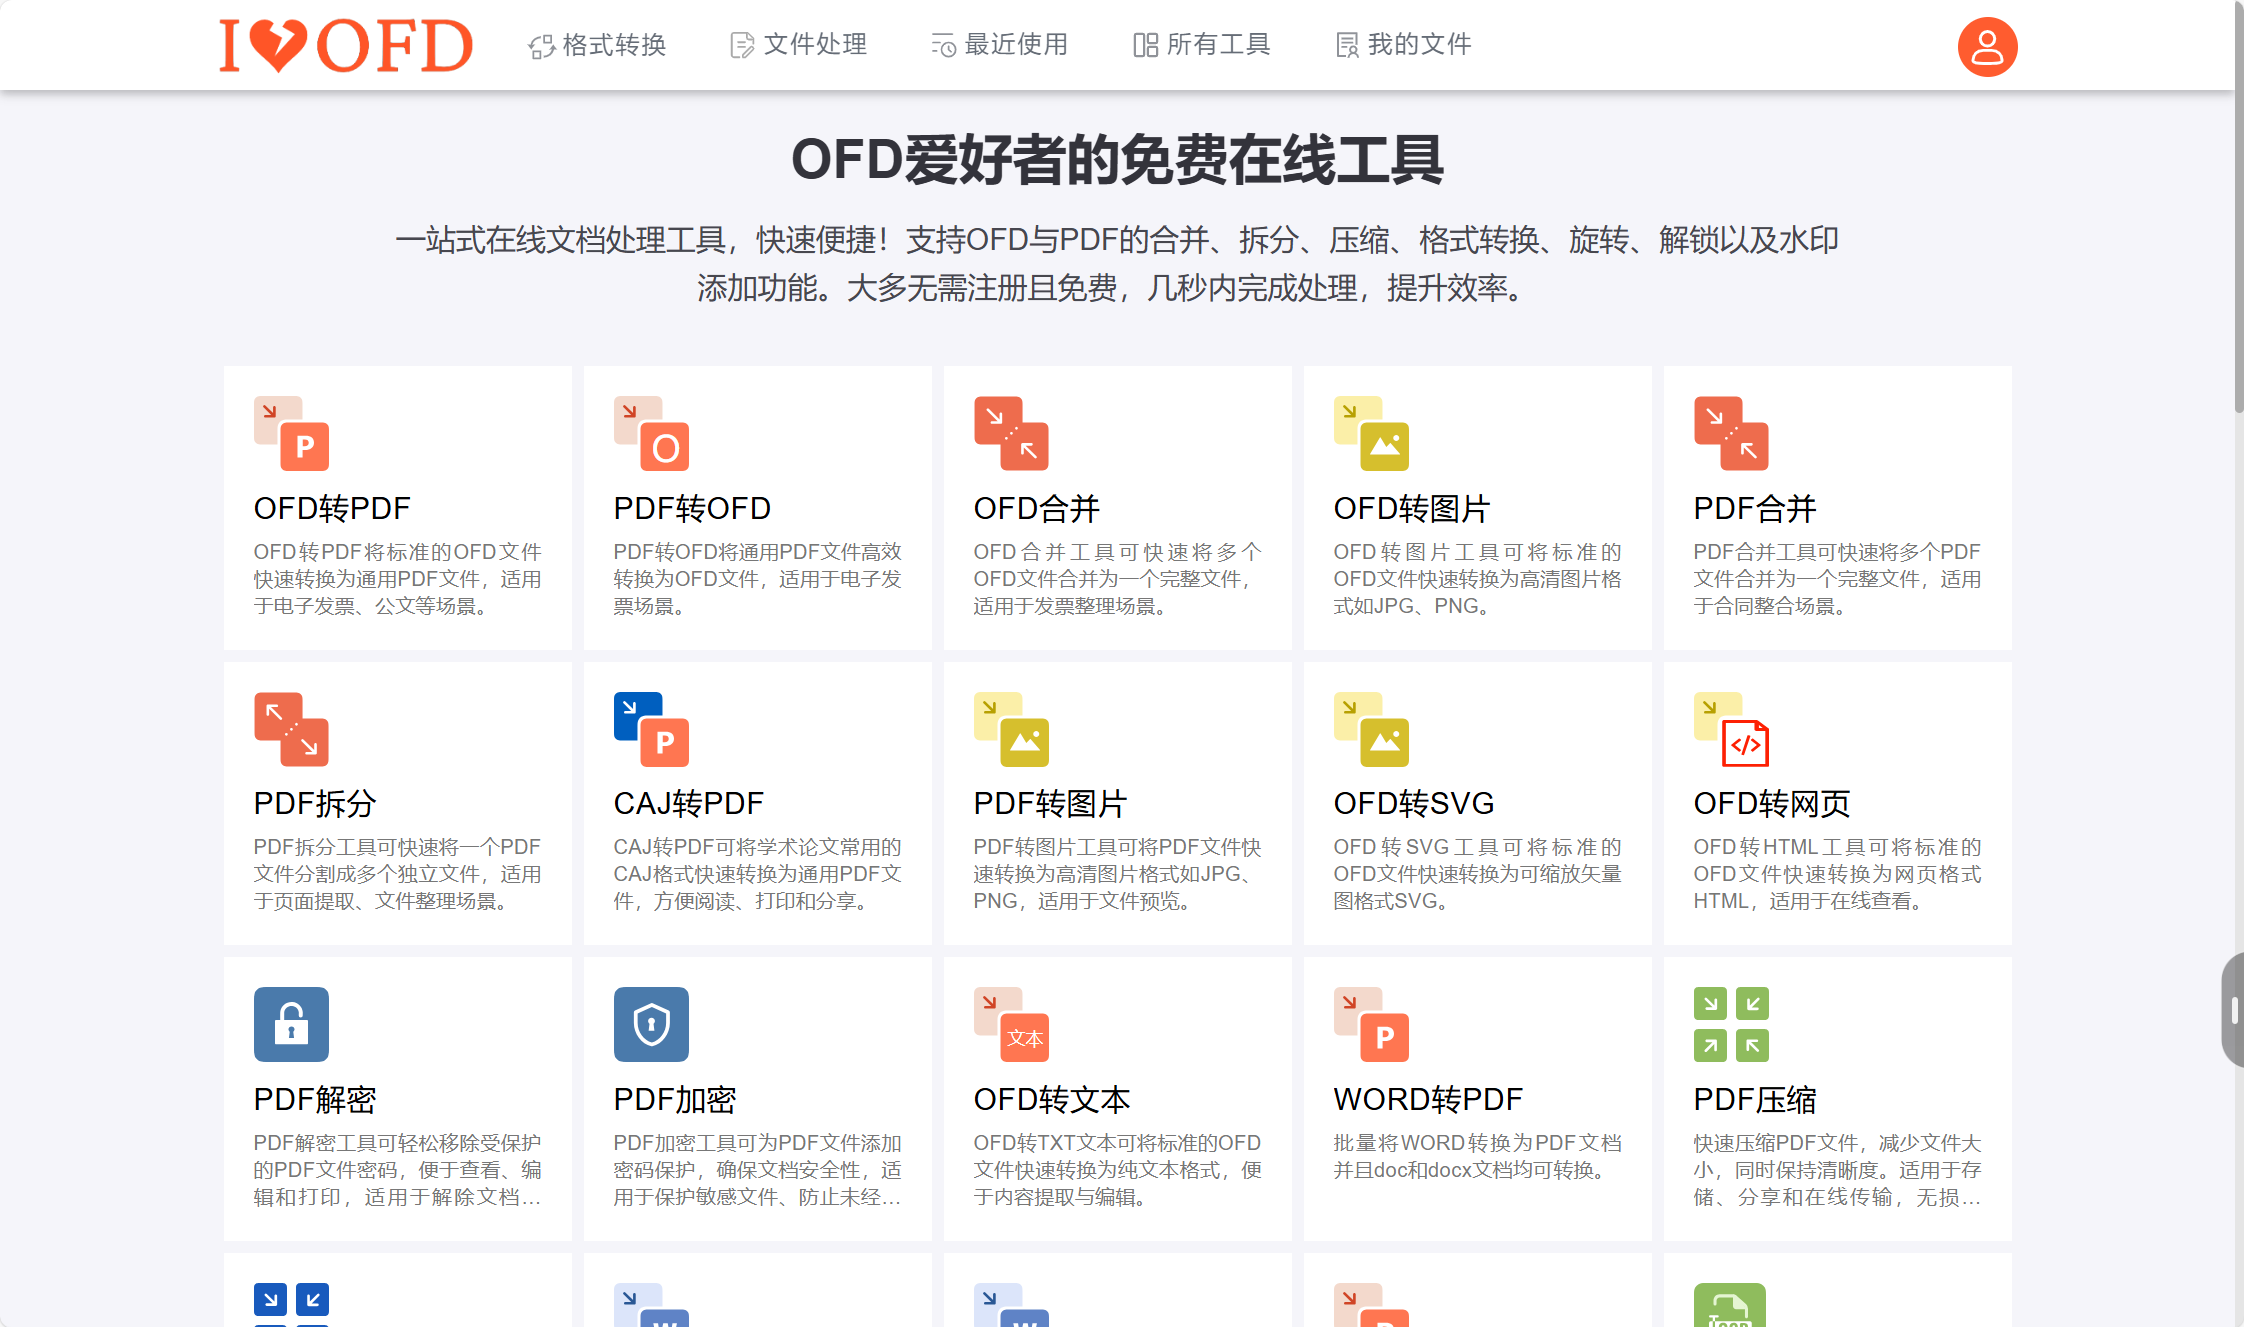Click the PDF转OFD tool icon

[651, 433]
